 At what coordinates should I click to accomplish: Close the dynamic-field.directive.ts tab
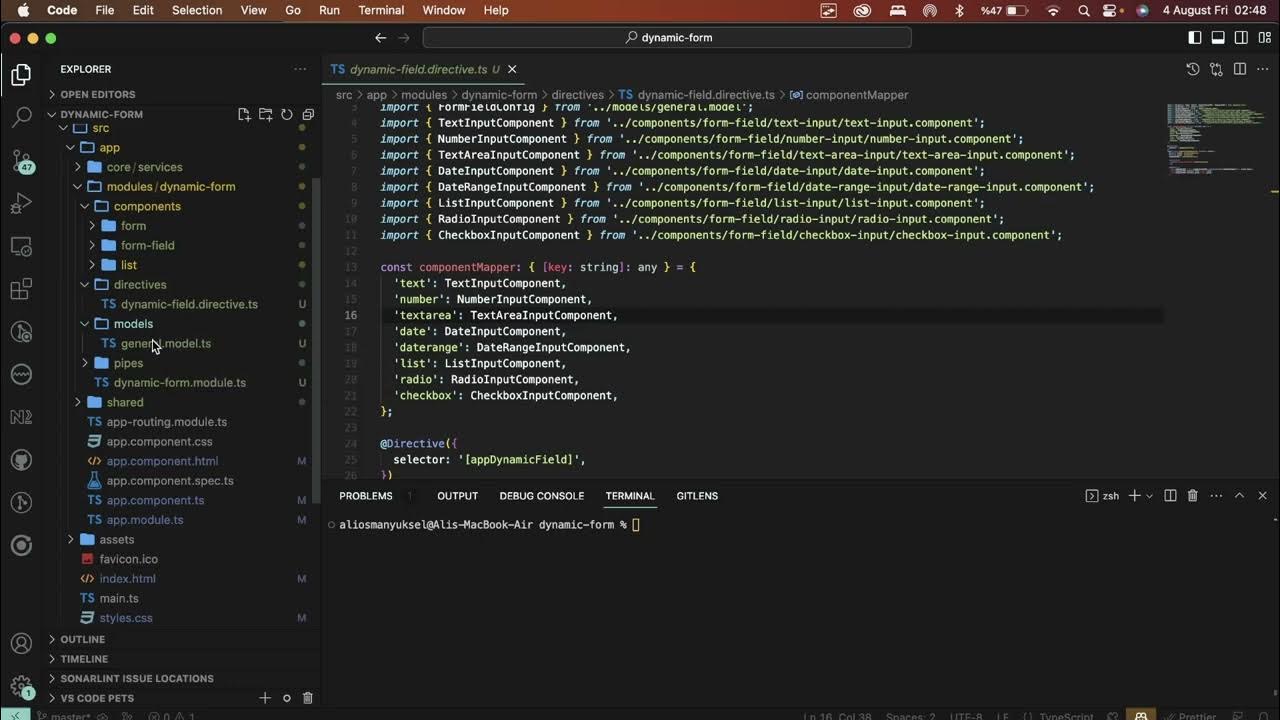coord(512,69)
